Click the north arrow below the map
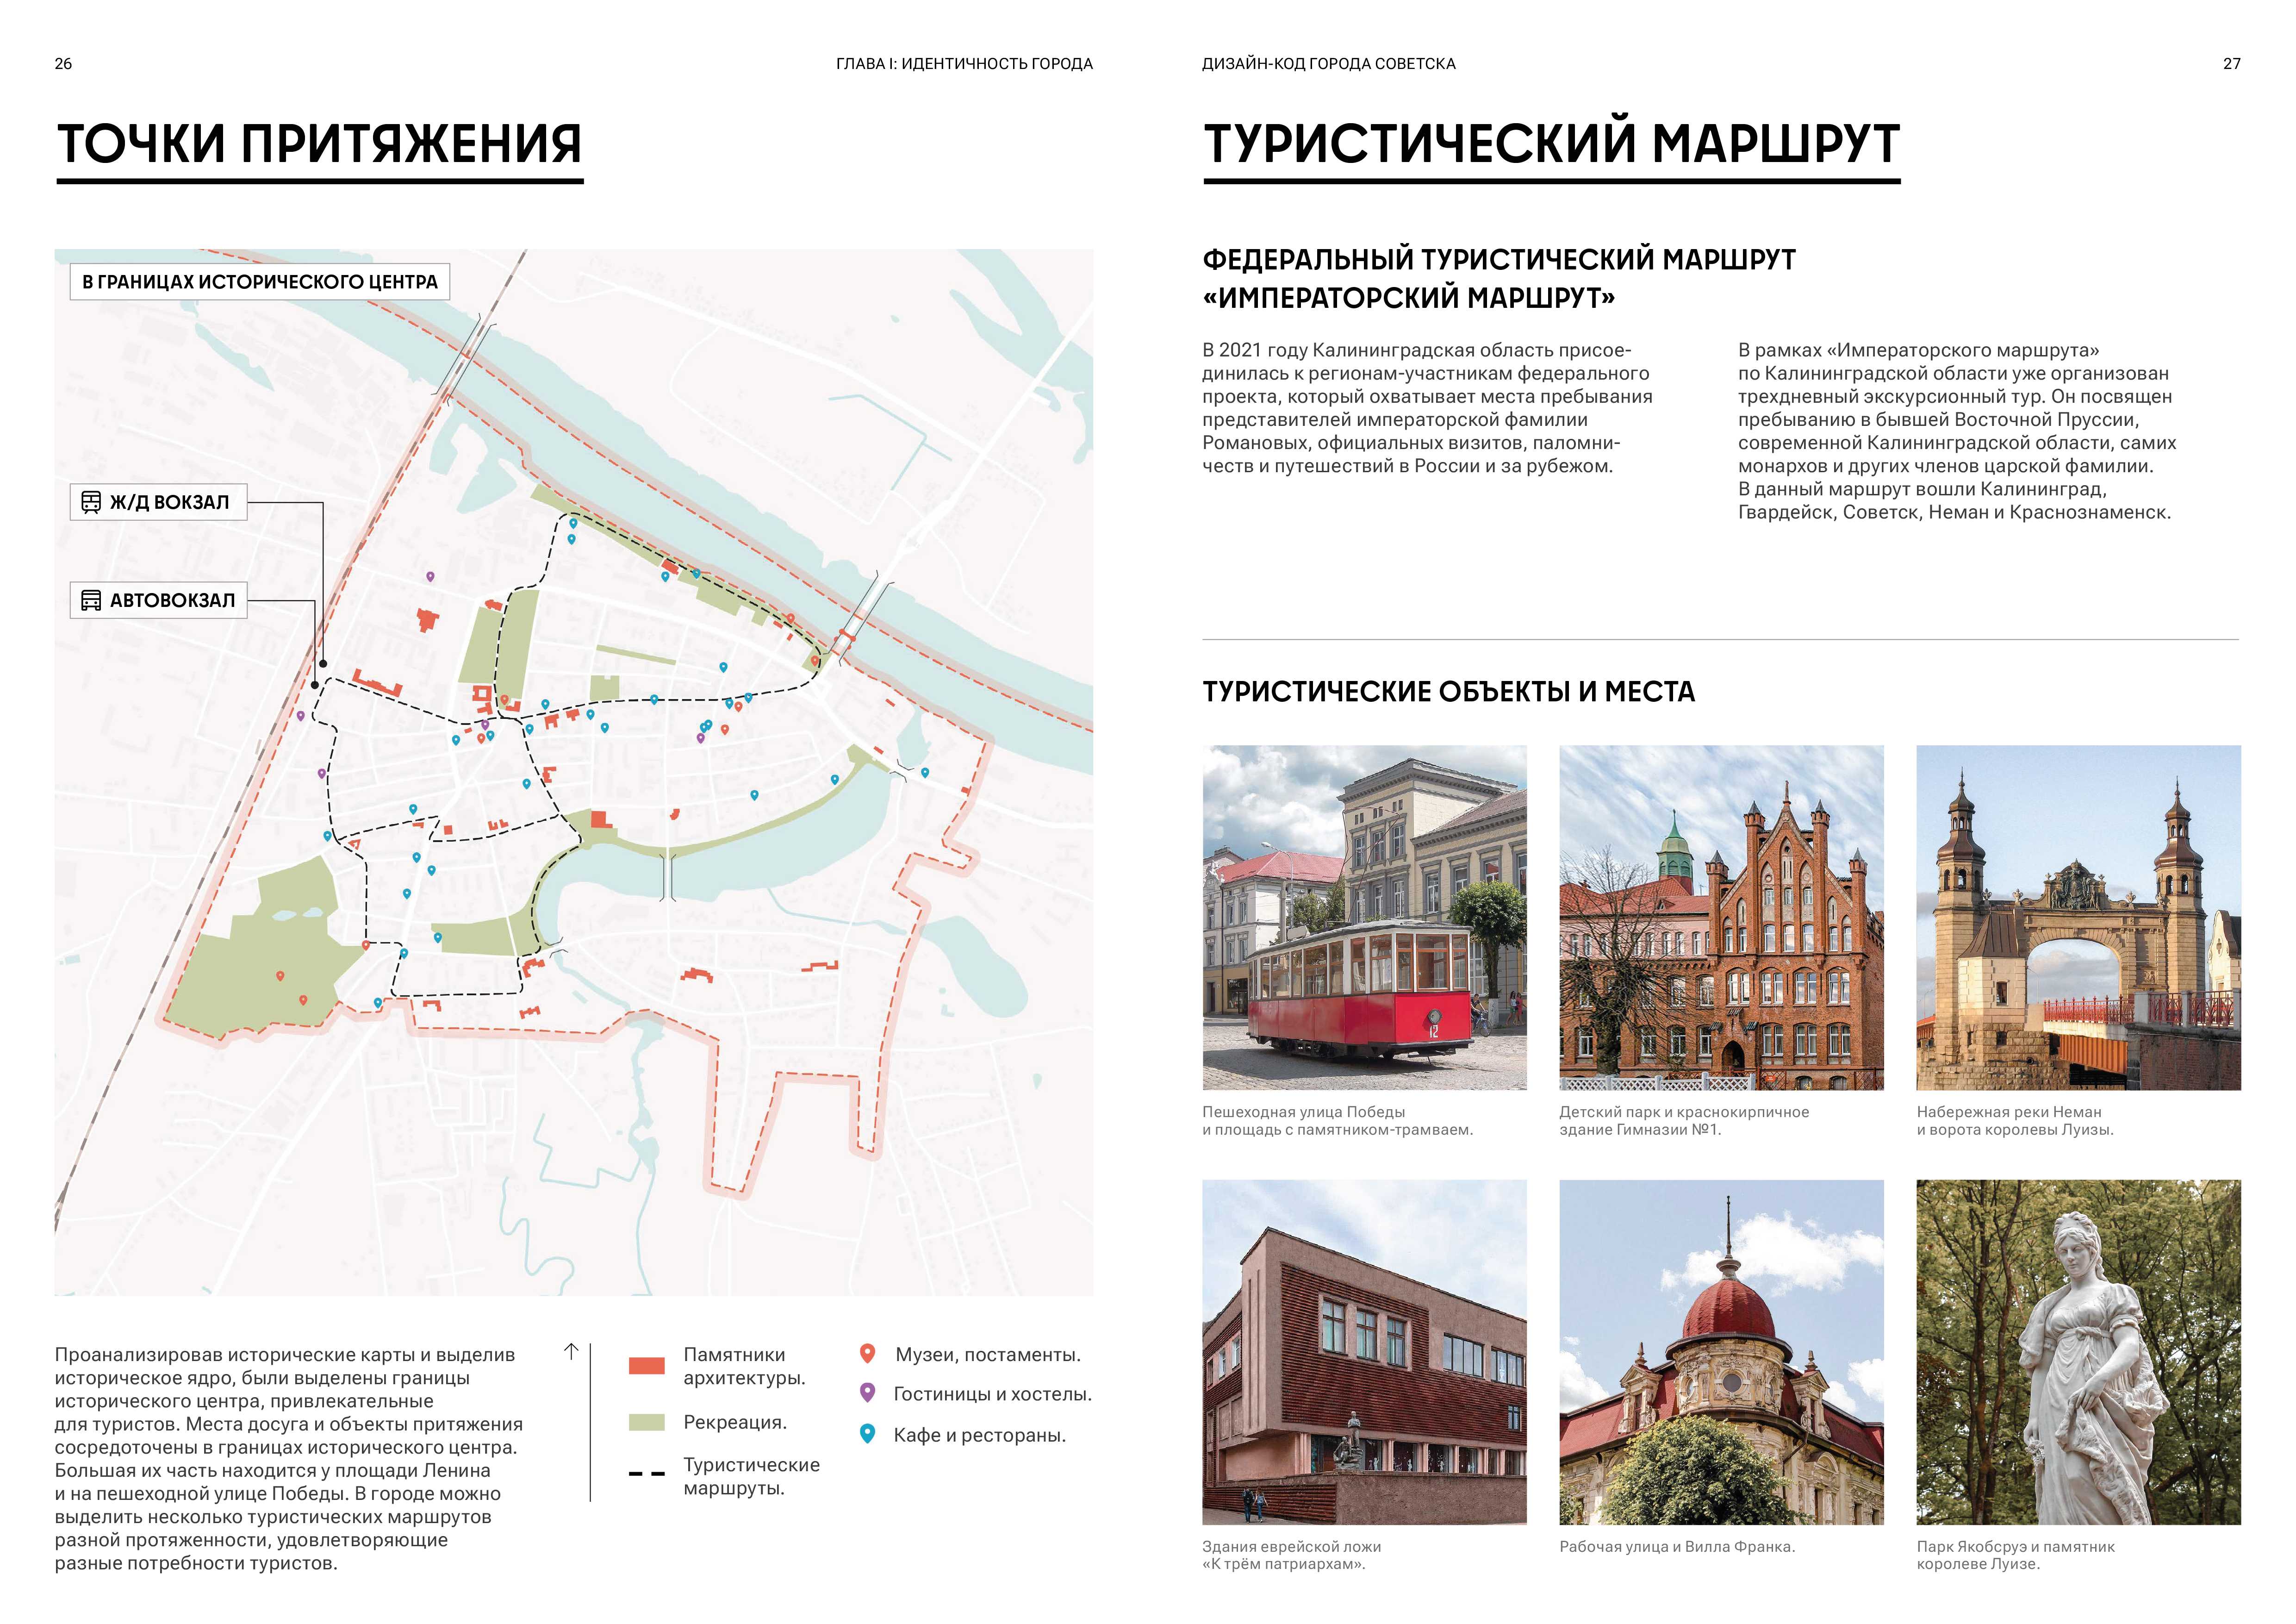2296x1624 pixels. (571, 1351)
